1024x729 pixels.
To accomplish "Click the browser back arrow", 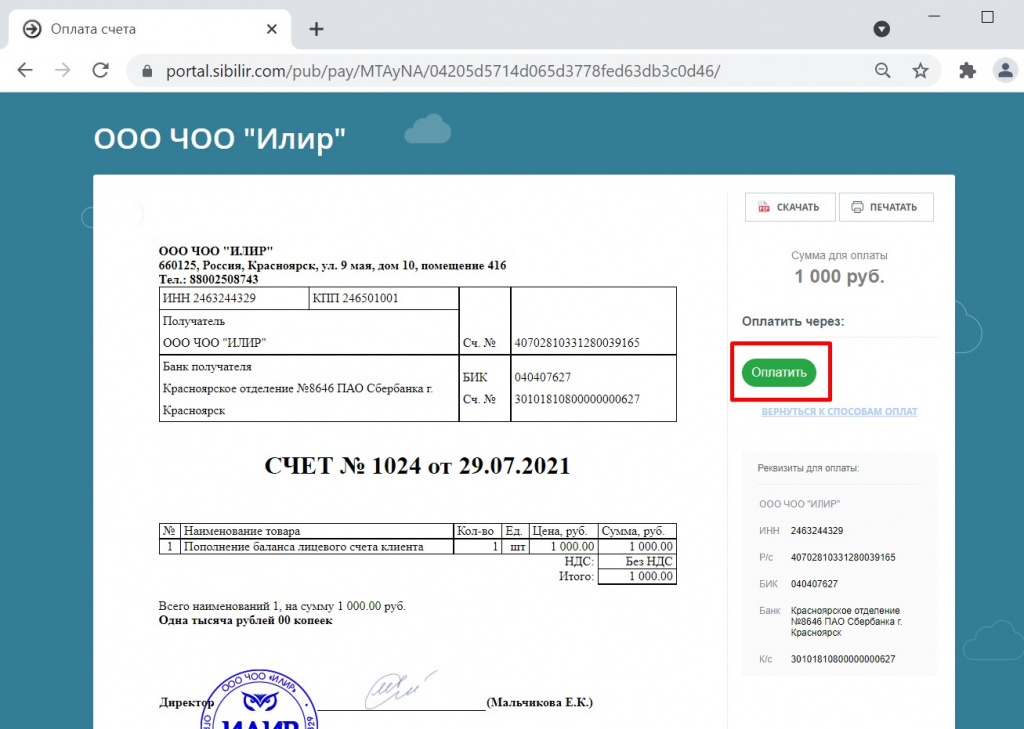I will pyautogui.click(x=25, y=70).
